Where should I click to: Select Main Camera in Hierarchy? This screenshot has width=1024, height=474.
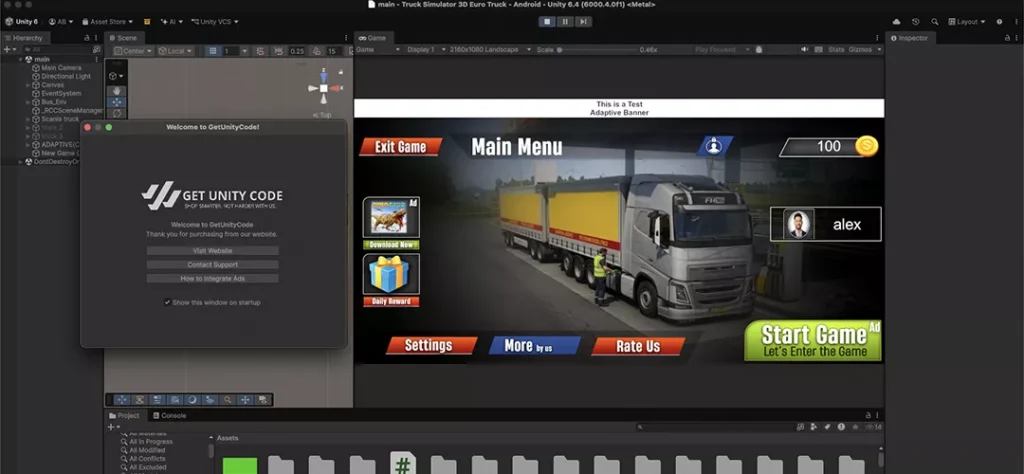pos(61,68)
